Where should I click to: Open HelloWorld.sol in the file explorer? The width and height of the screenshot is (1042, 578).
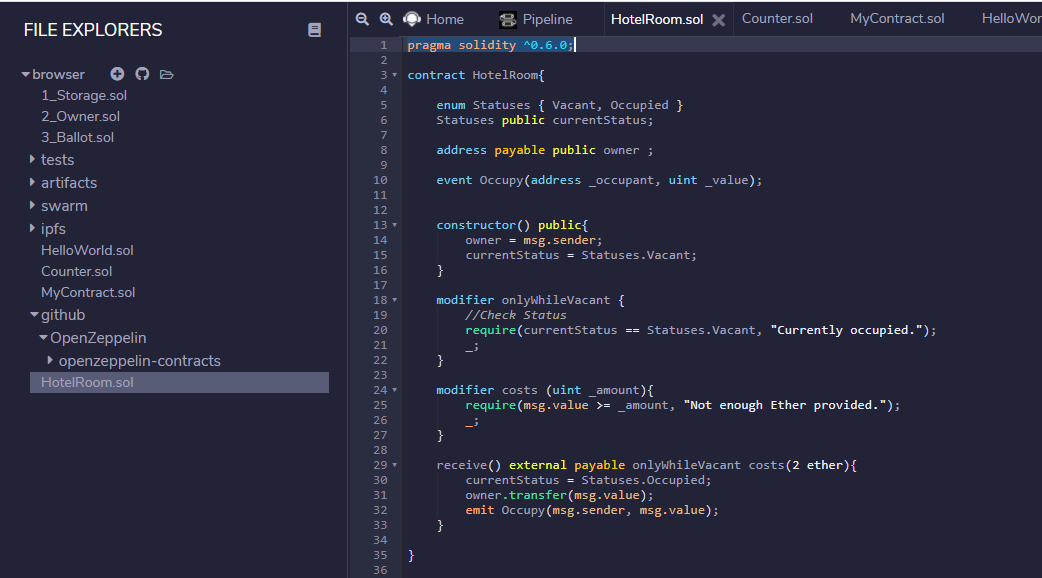click(87, 250)
